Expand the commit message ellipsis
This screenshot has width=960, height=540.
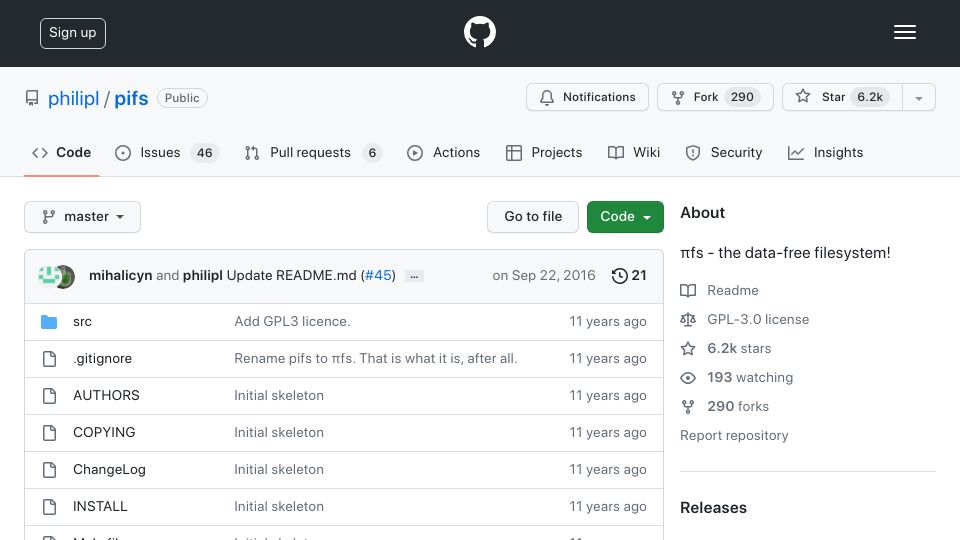[x=414, y=276]
